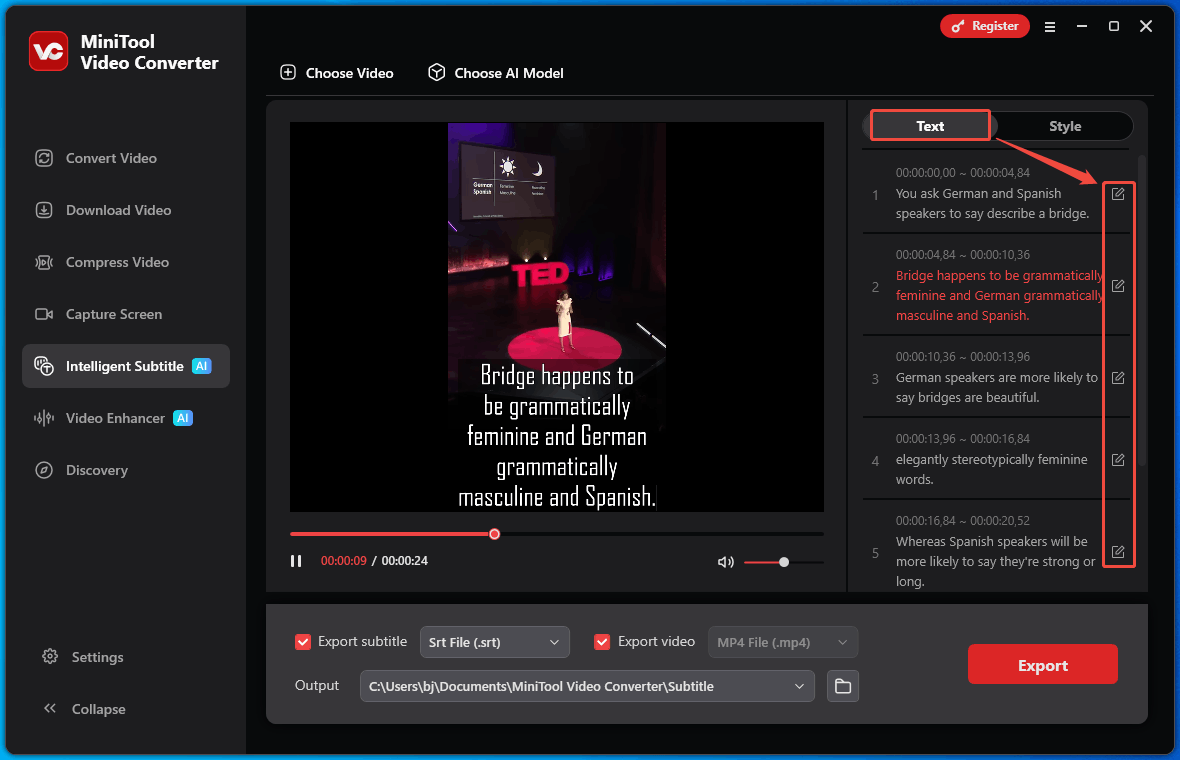Switch to the Text tab
1180x760 pixels.
point(930,126)
